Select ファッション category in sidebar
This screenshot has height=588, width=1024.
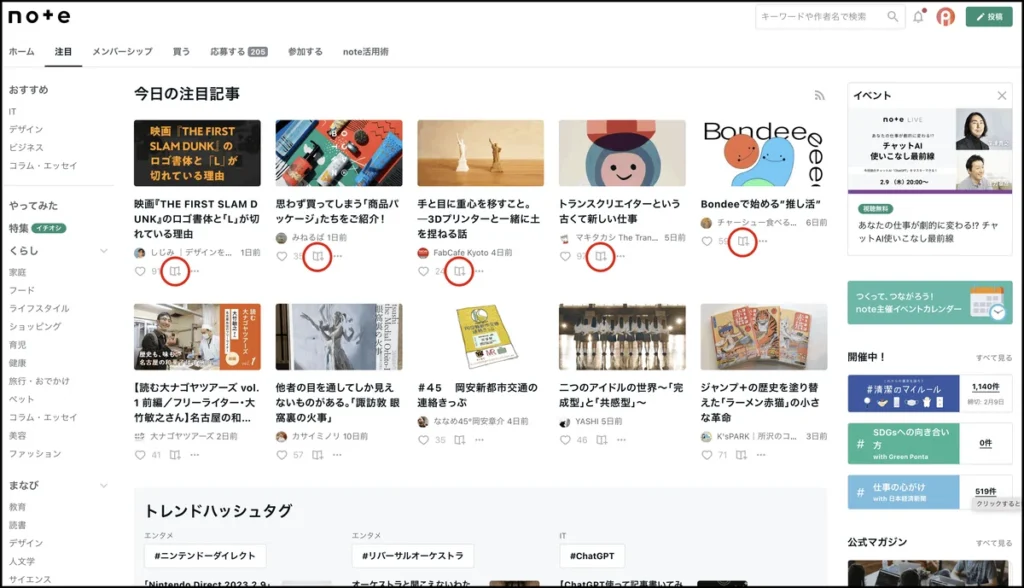pyautogui.click(x=35, y=454)
